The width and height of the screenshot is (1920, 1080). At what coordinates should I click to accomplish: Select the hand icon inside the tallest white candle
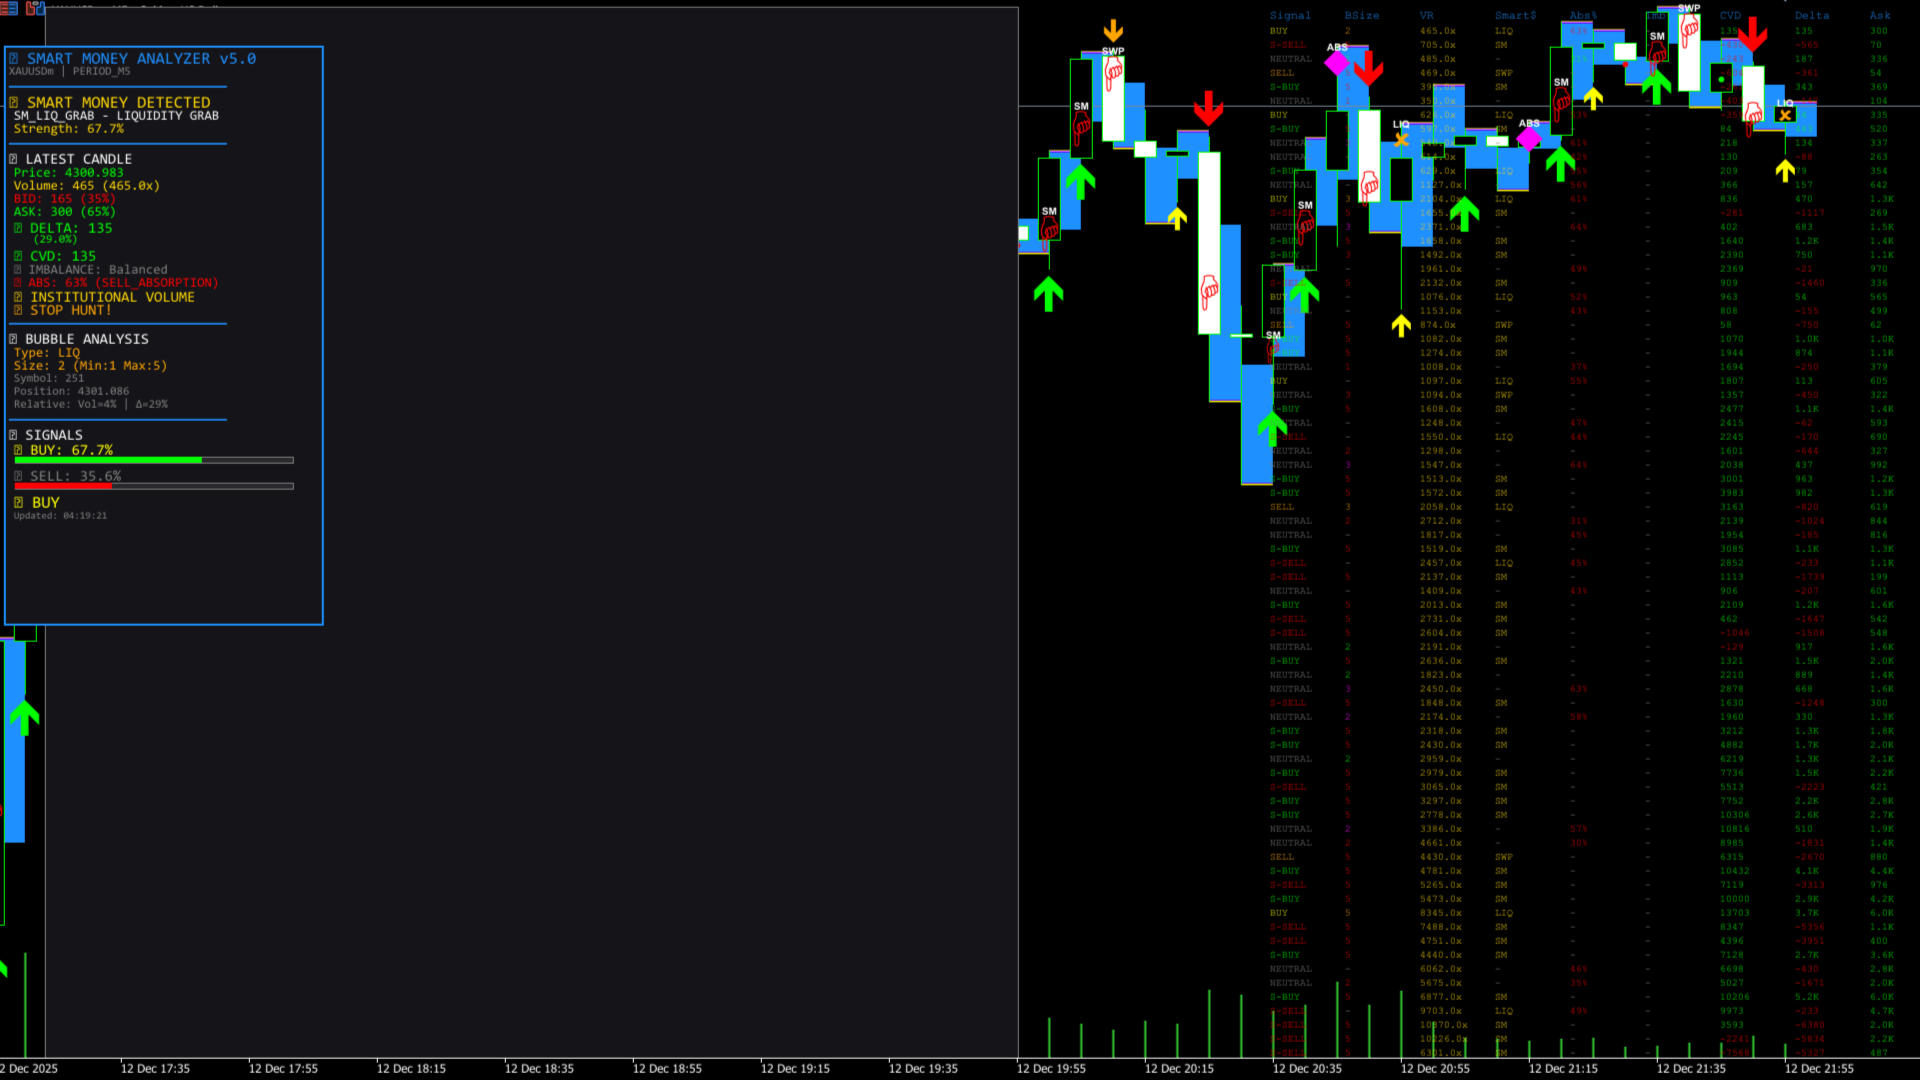click(x=1209, y=292)
